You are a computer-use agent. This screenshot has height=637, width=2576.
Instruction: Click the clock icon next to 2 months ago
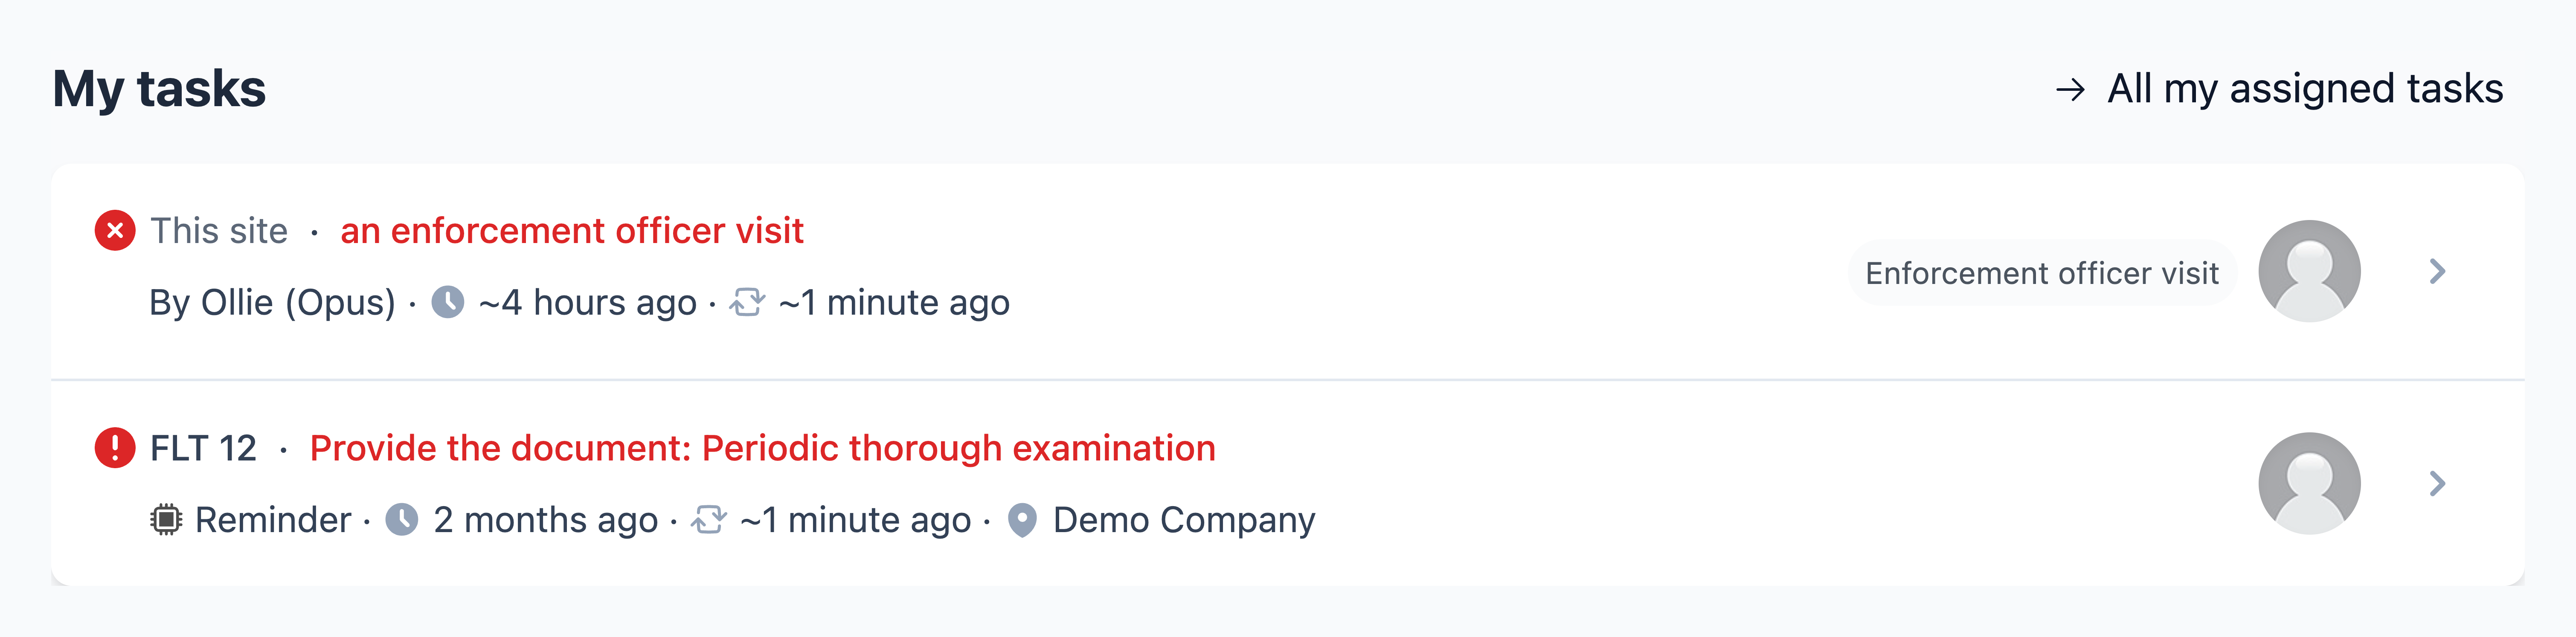(402, 520)
